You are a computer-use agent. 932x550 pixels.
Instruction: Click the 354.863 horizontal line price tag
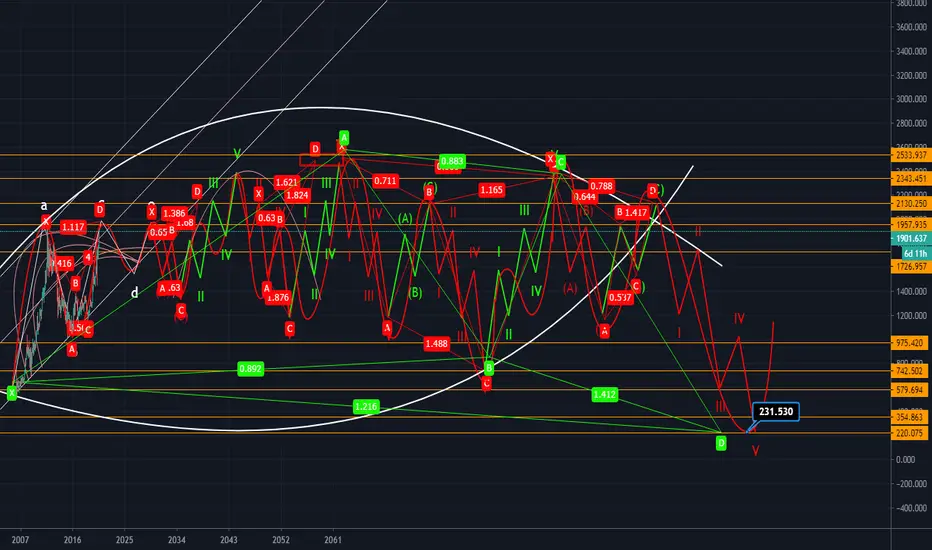[x=911, y=417]
